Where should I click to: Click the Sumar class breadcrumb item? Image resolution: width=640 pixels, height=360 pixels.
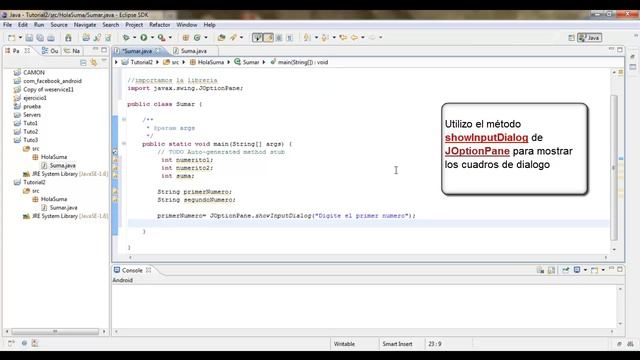tap(247, 62)
